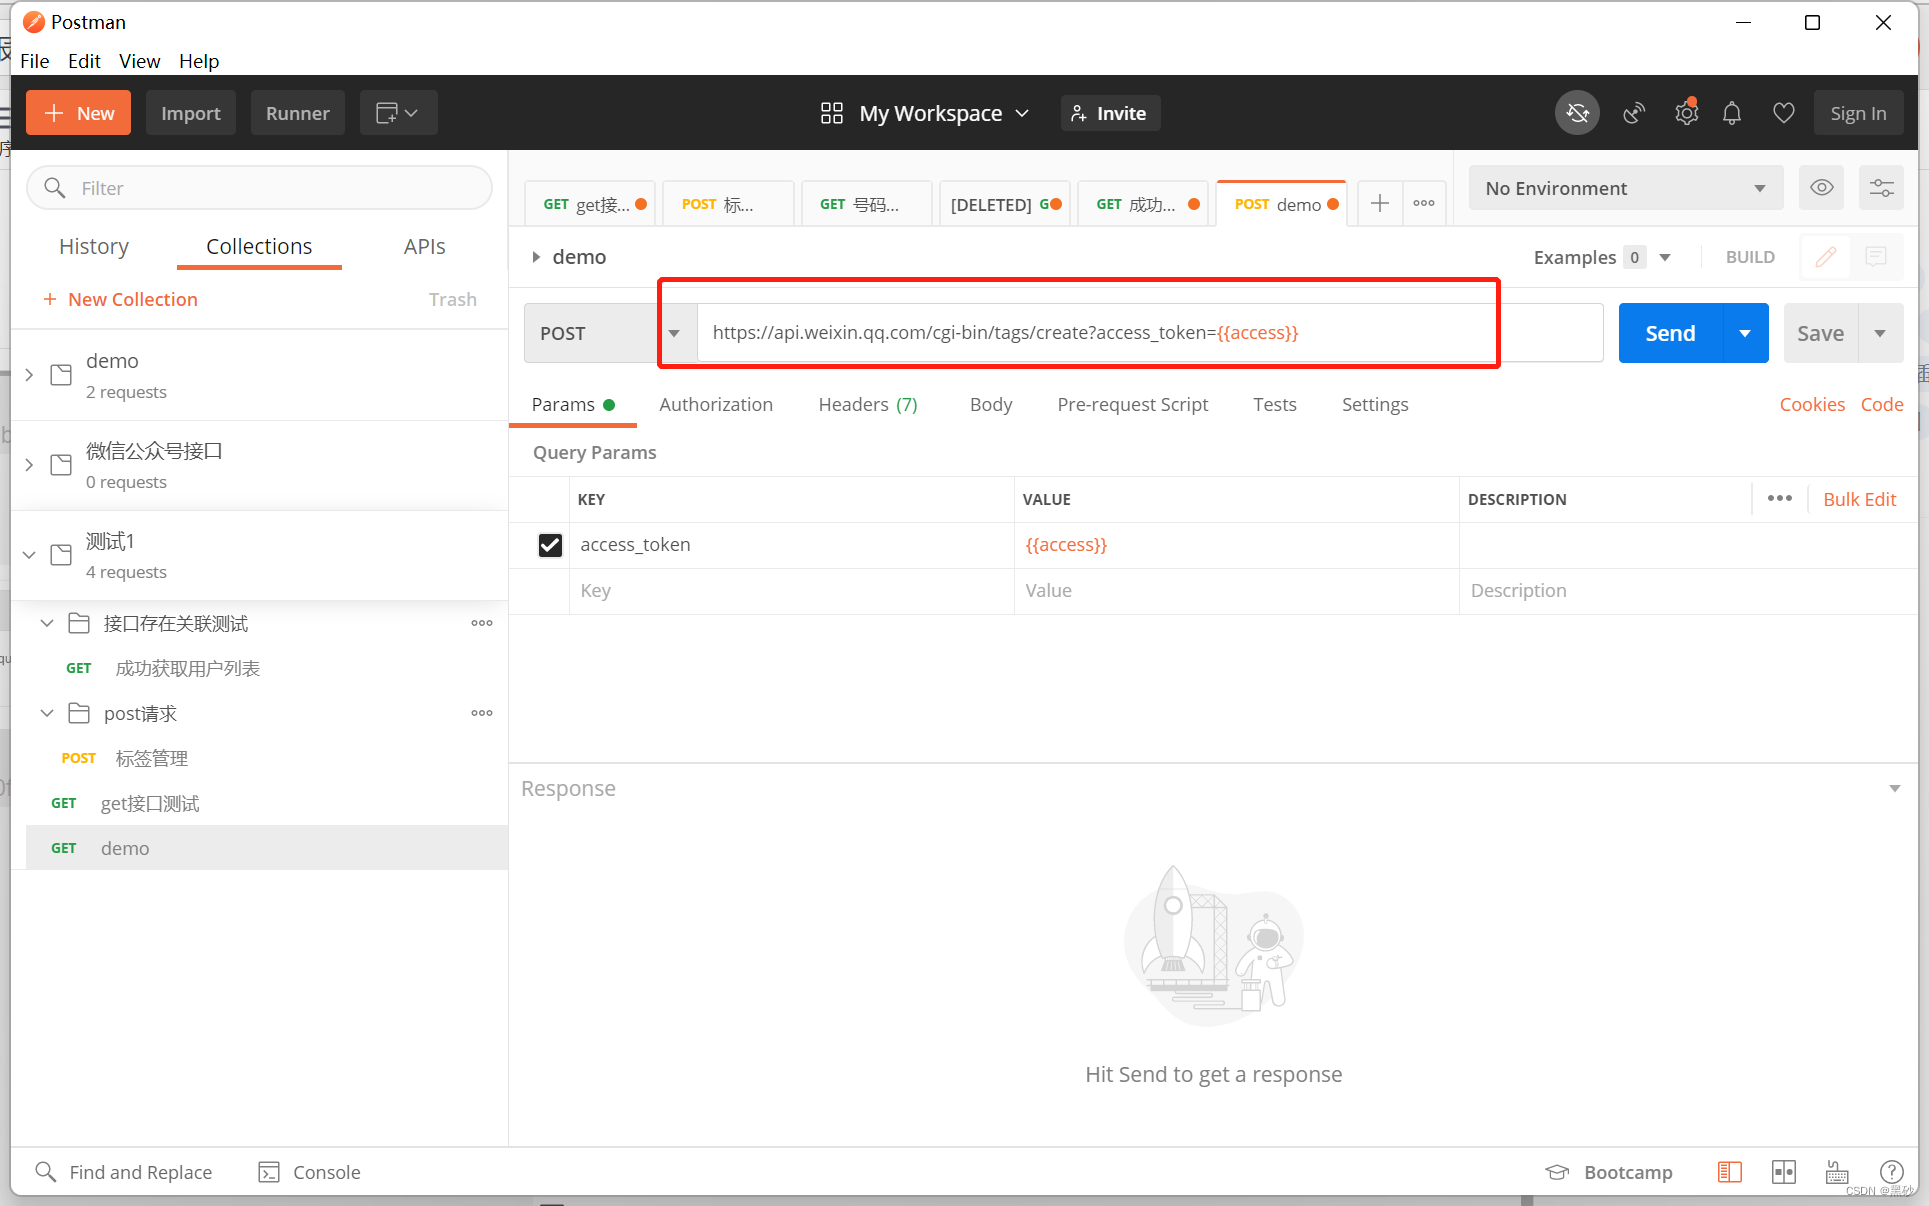Expand the 微信公众号接口 collection
1929x1206 pixels.
29,465
